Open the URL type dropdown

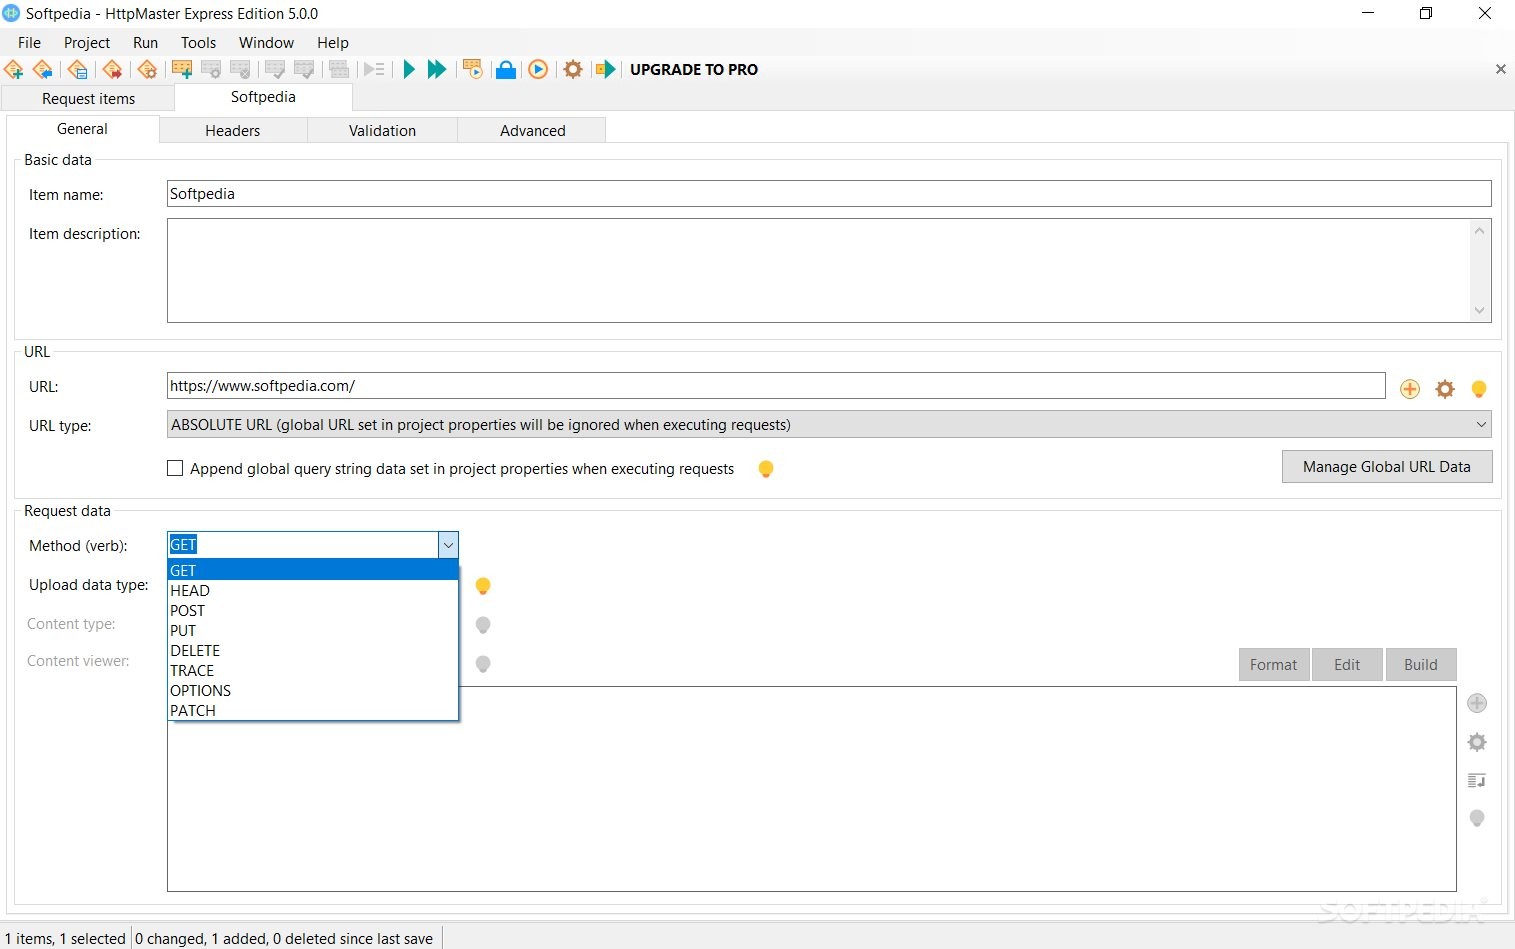point(829,425)
